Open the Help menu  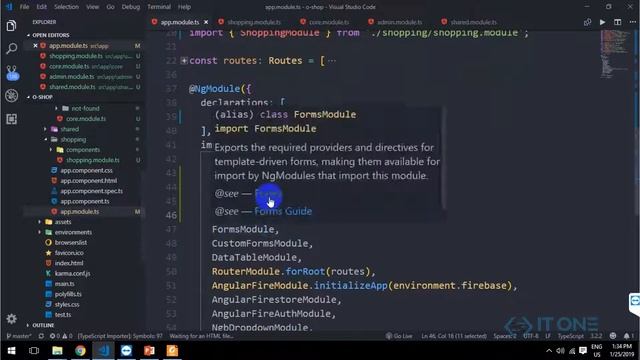[x=184, y=7]
